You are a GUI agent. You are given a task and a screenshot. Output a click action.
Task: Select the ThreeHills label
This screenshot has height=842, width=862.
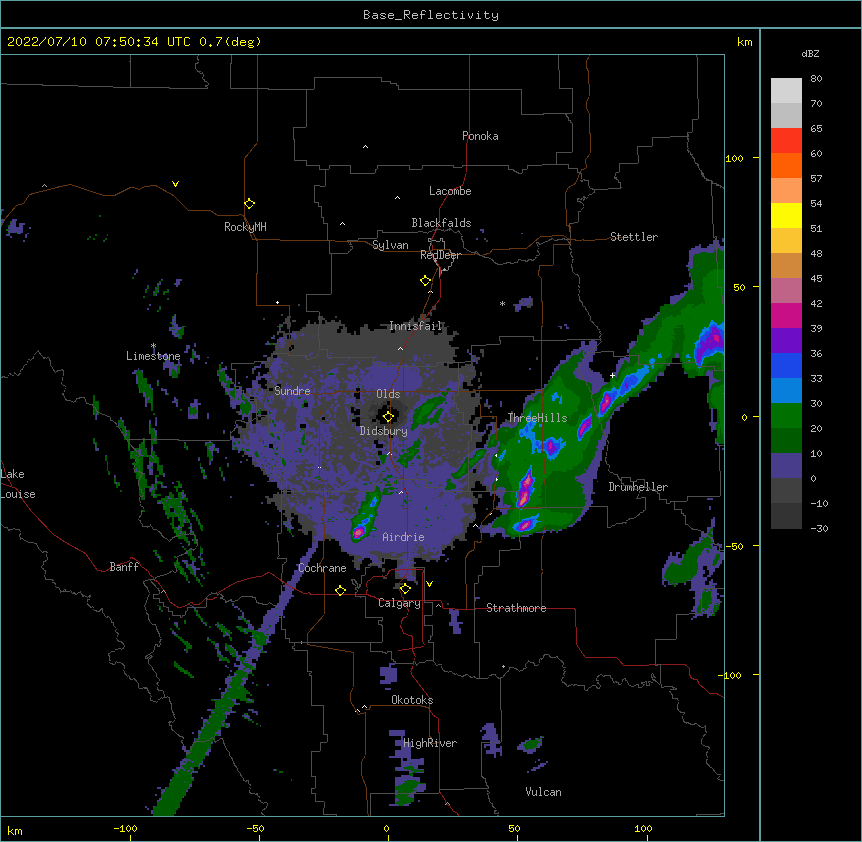[537, 418]
